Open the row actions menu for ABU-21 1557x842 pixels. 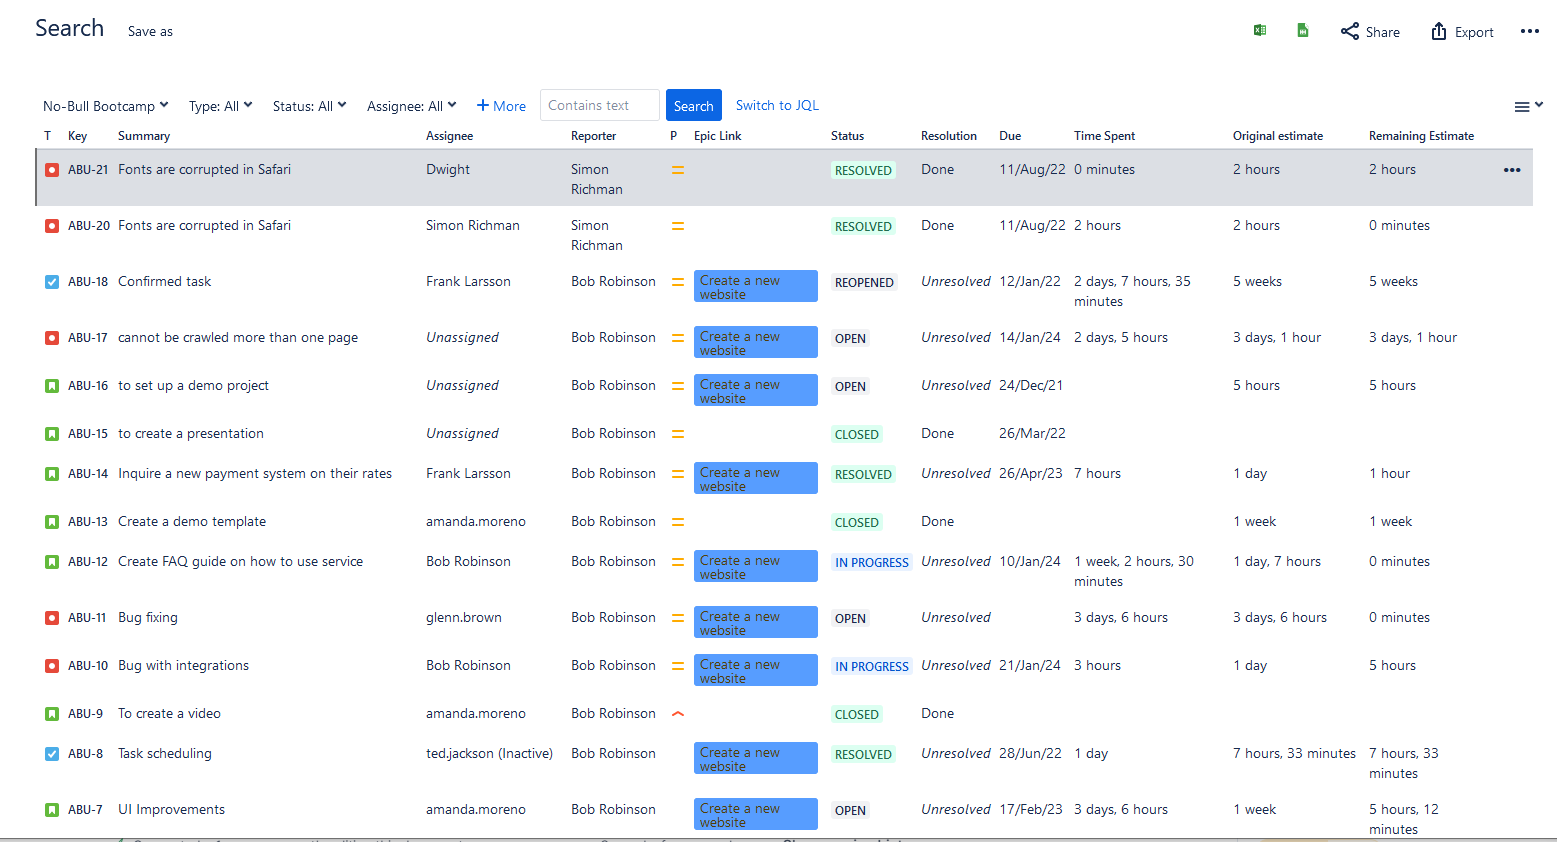pyautogui.click(x=1512, y=170)
